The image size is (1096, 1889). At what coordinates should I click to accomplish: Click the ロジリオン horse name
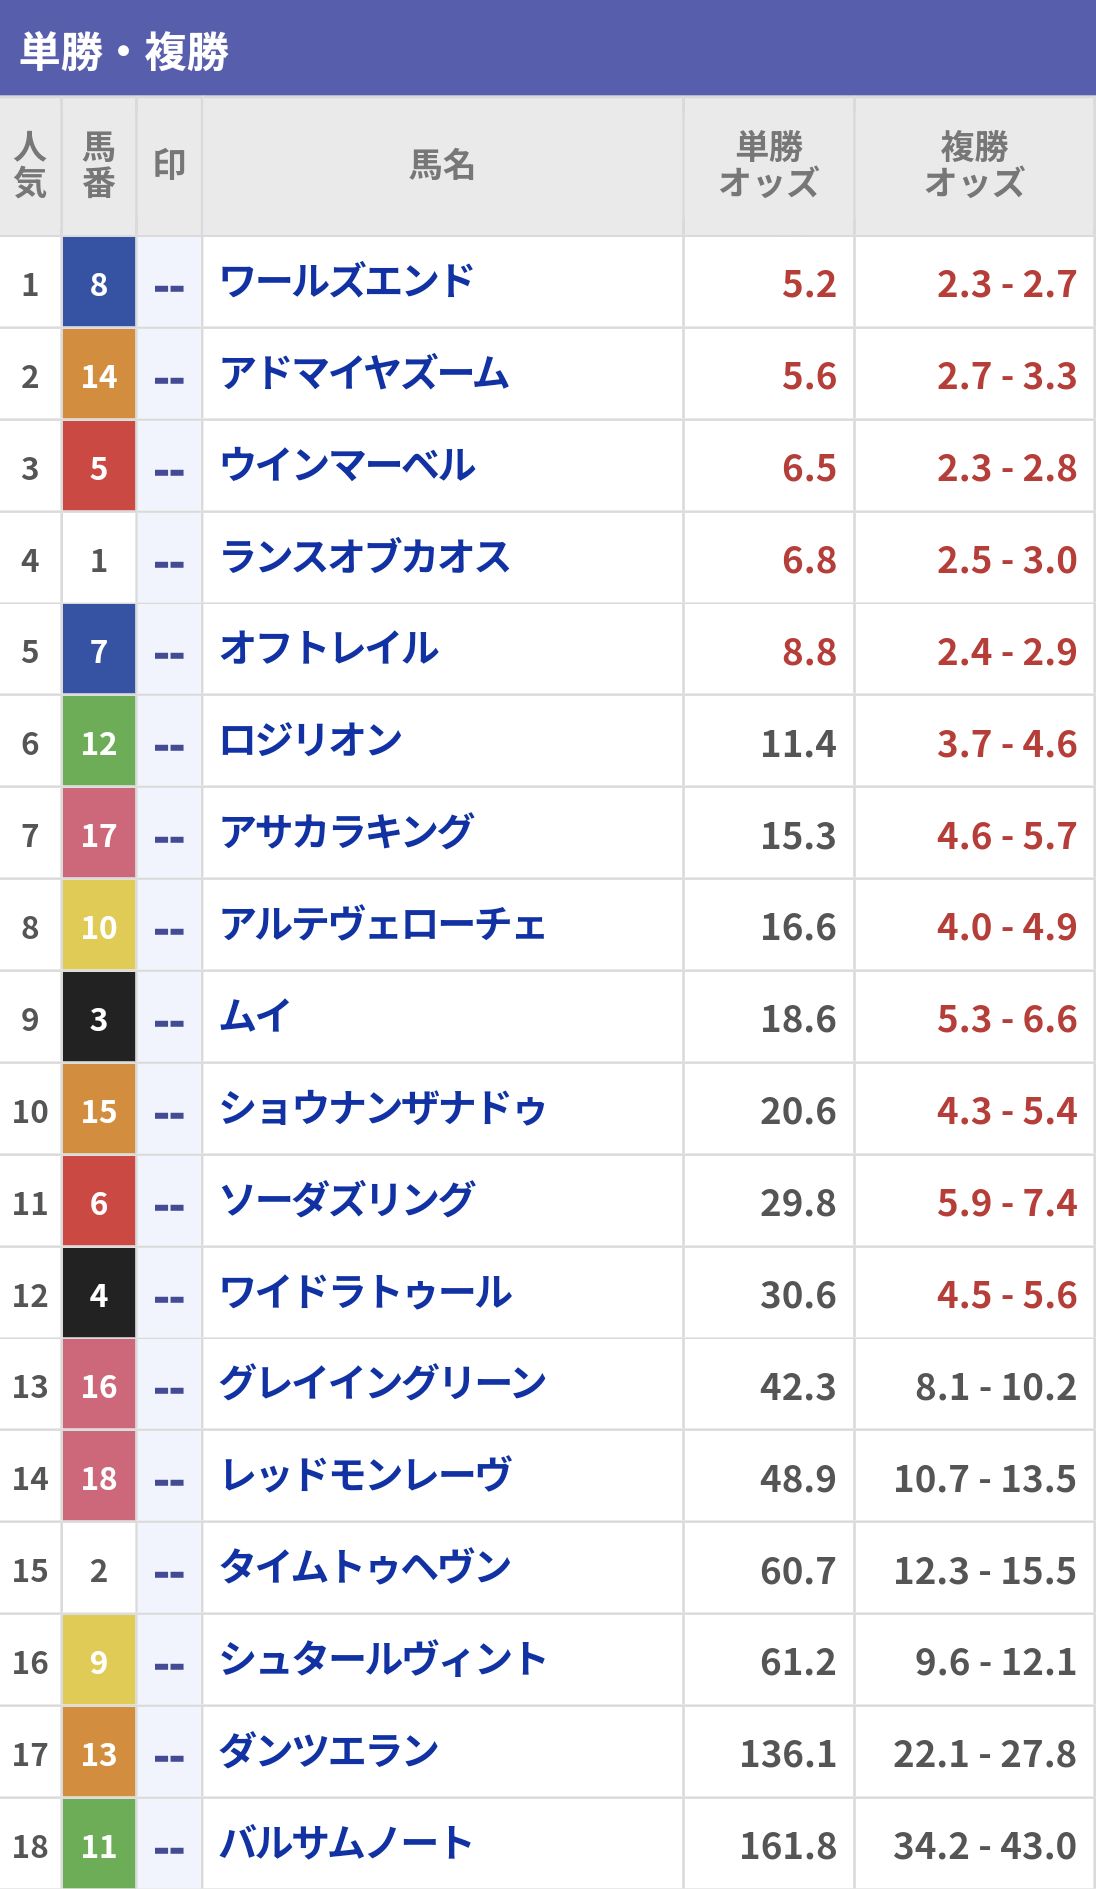(x=311, y=742)
